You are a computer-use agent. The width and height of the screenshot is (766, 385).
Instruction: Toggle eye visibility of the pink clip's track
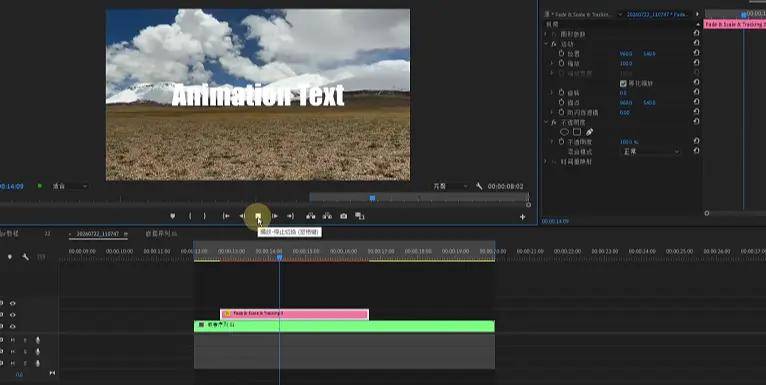tap(13, 315)
